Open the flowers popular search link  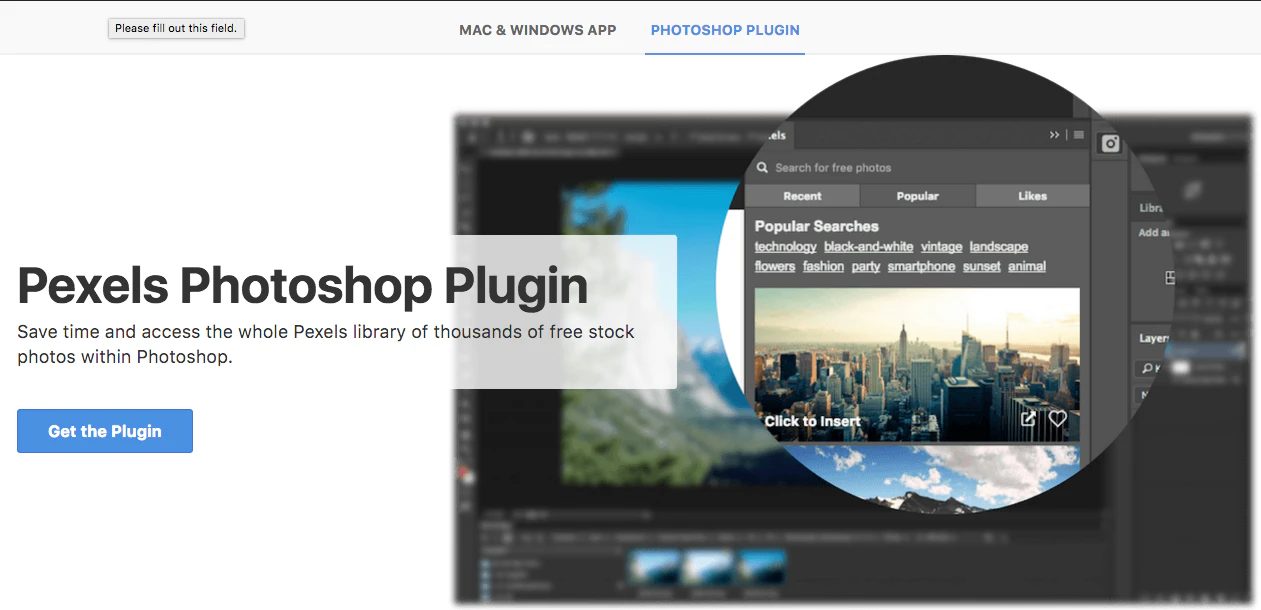point(775,267)
